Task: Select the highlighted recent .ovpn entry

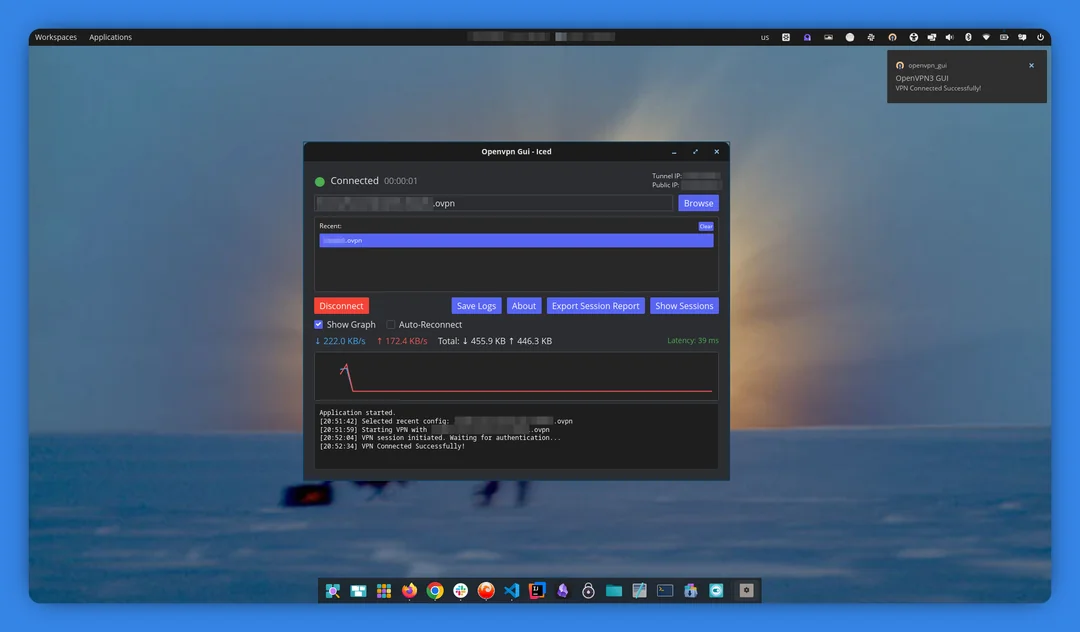Action: coord(516,240)
